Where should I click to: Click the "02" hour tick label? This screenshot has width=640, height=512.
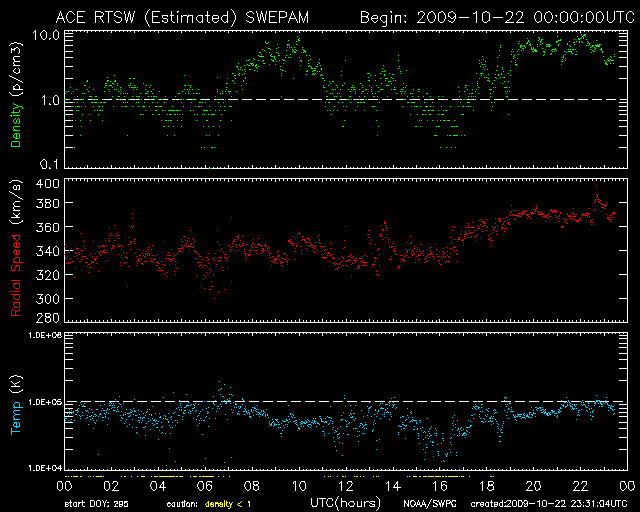[x=111, y=486]
